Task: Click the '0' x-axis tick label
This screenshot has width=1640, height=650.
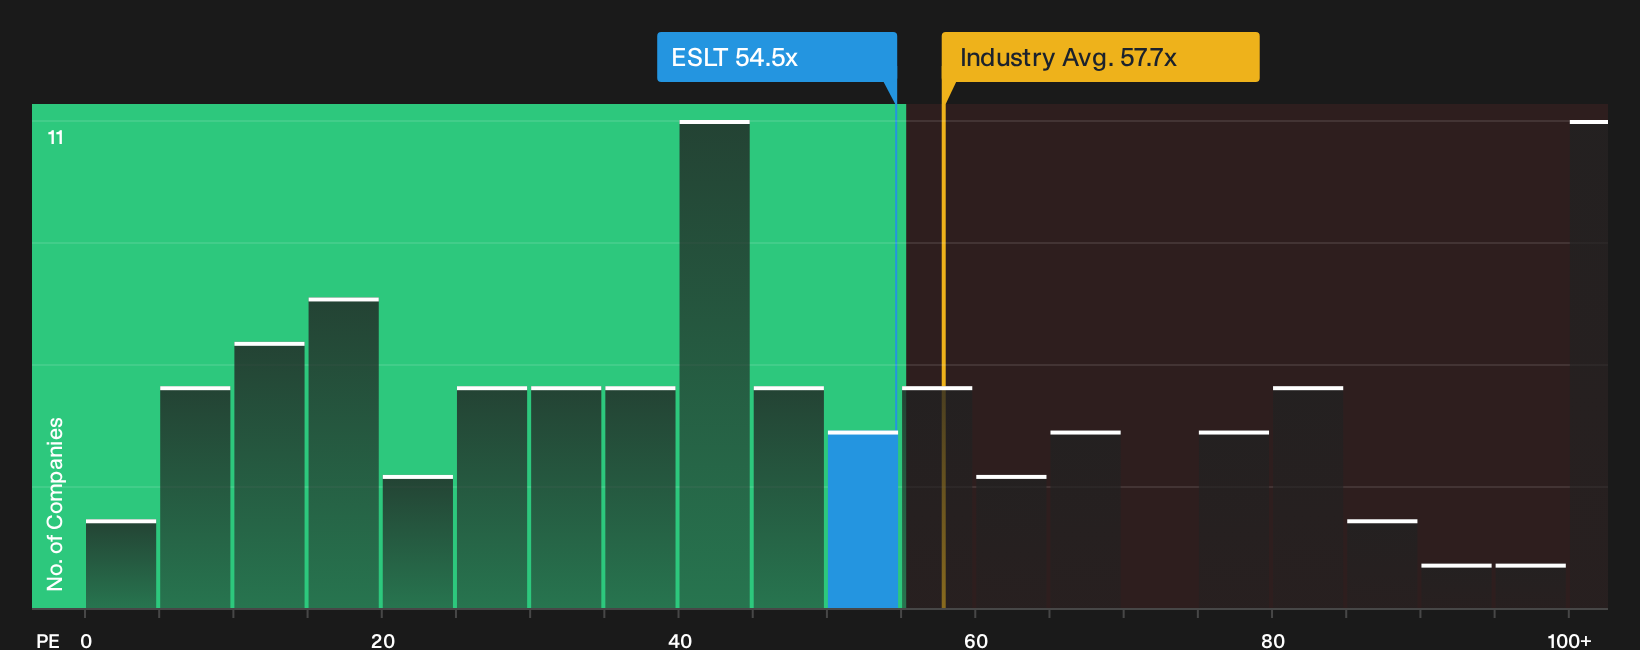Action: click(x=86, y=640)
